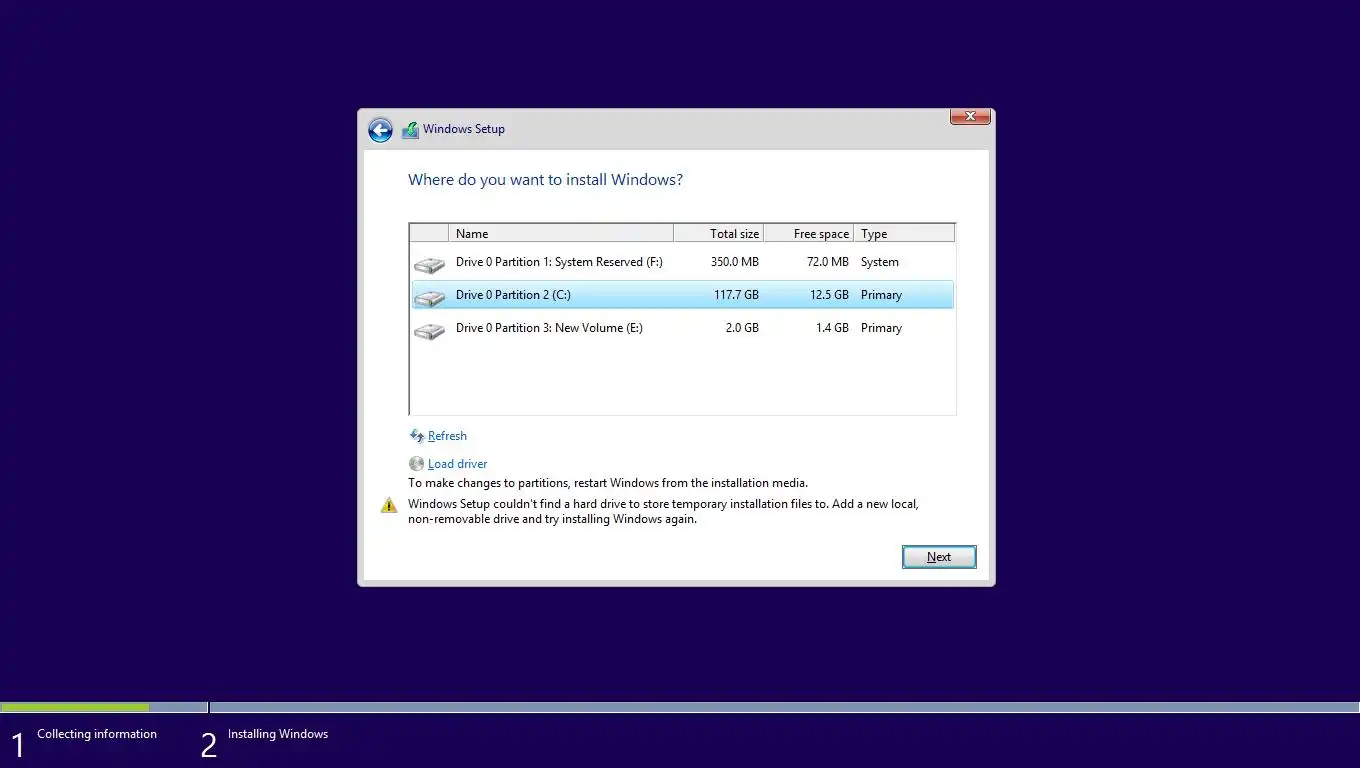Click the Load driver disc icon
1360x768 pixels.
pos(417,464)
